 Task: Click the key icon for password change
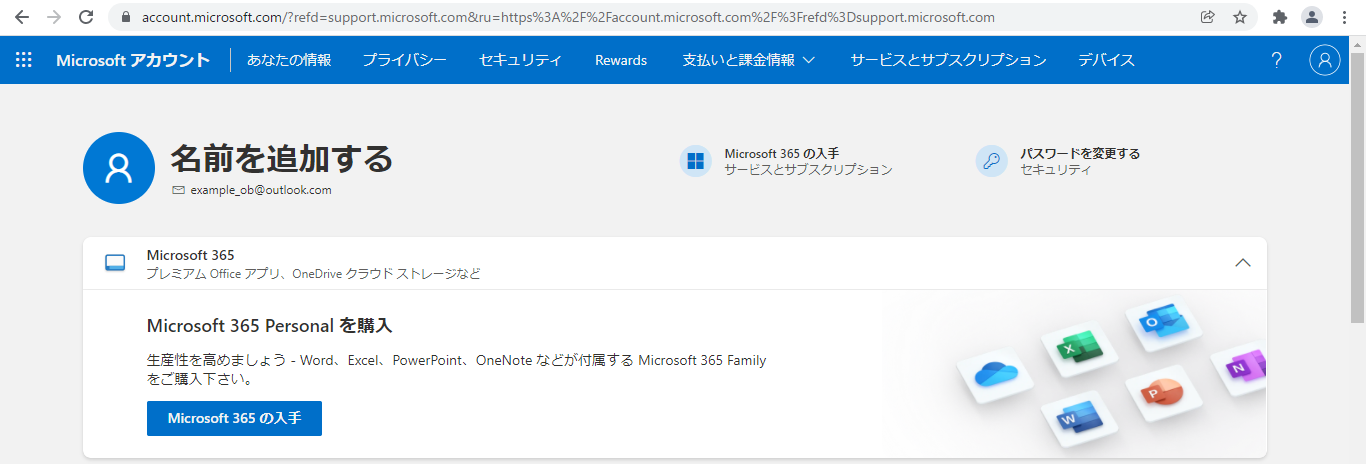click(991, 161)
